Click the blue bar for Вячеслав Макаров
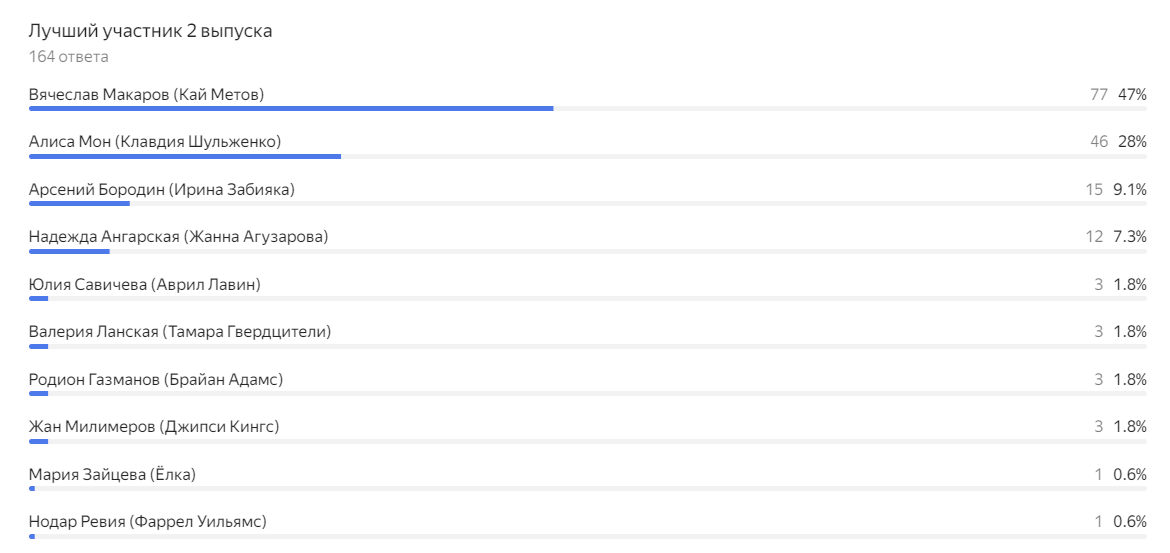 290,108
